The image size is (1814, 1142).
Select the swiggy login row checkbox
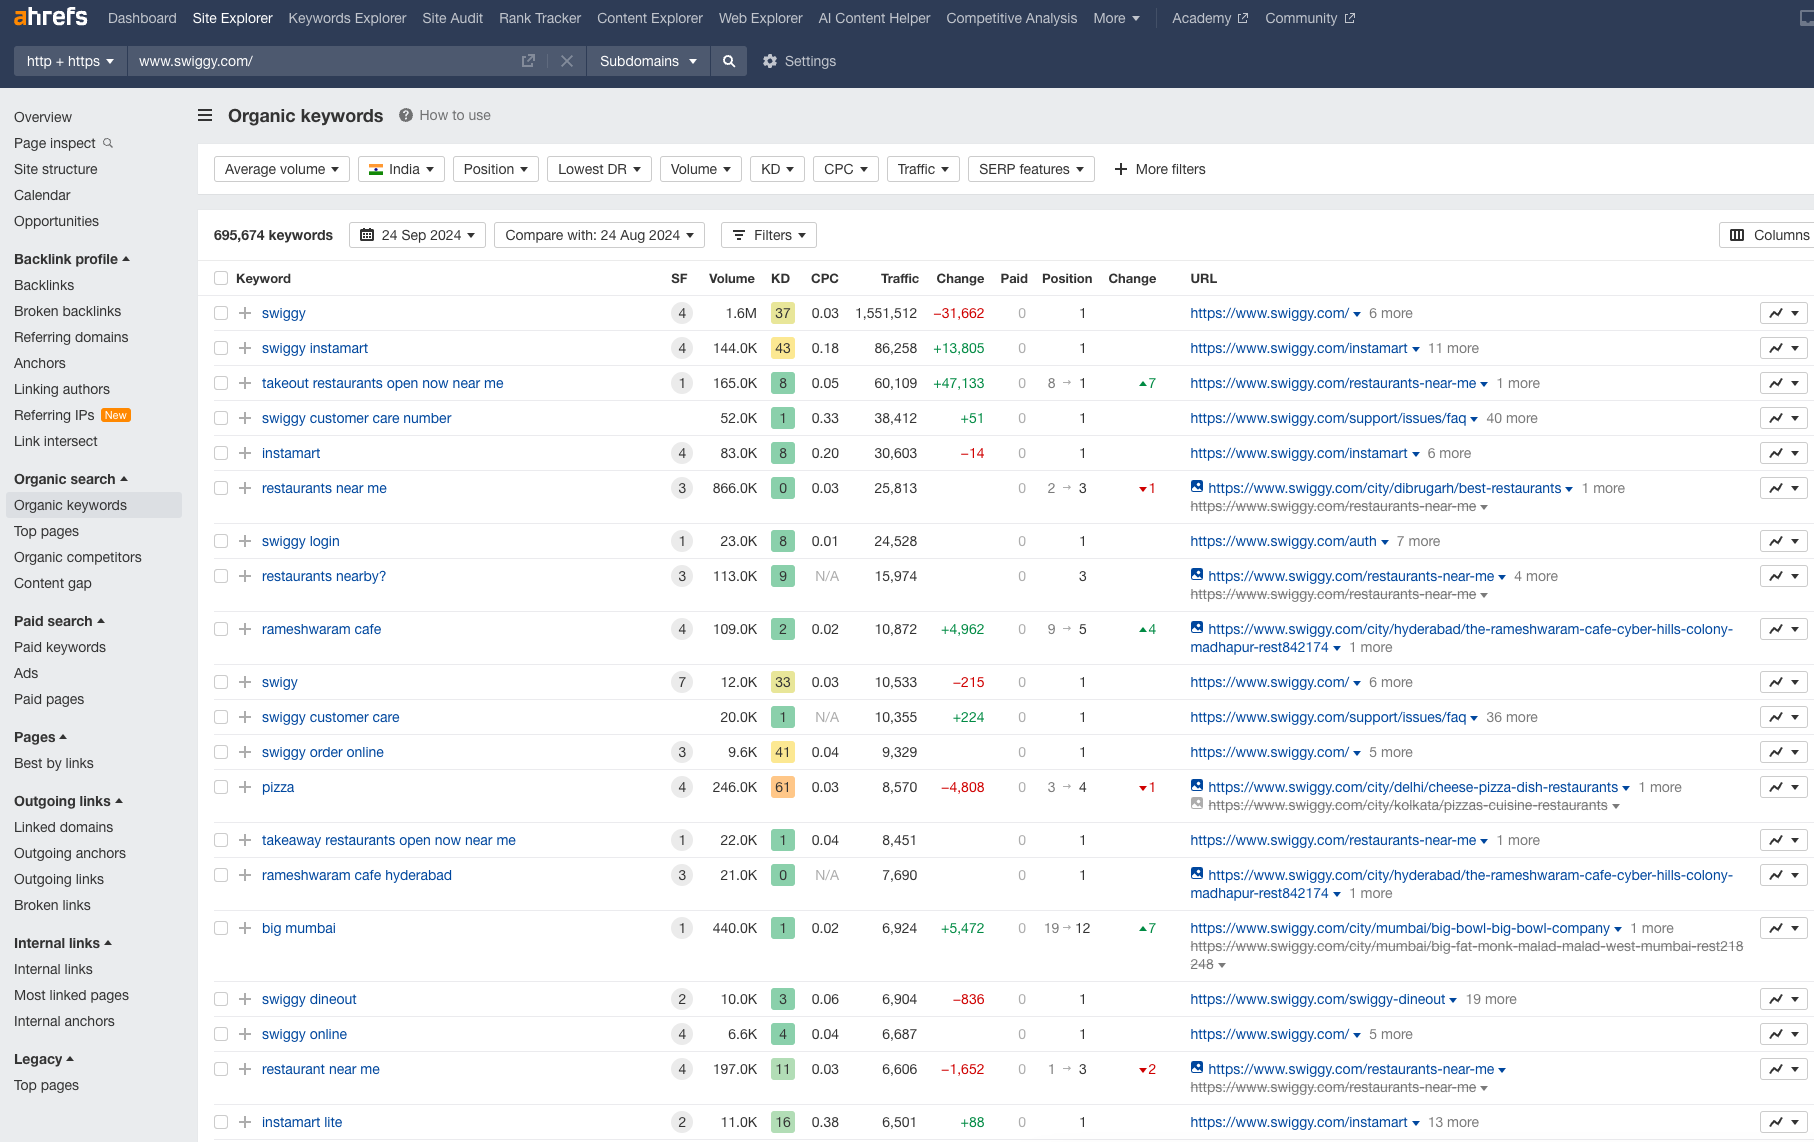click(x=221, y=541)
